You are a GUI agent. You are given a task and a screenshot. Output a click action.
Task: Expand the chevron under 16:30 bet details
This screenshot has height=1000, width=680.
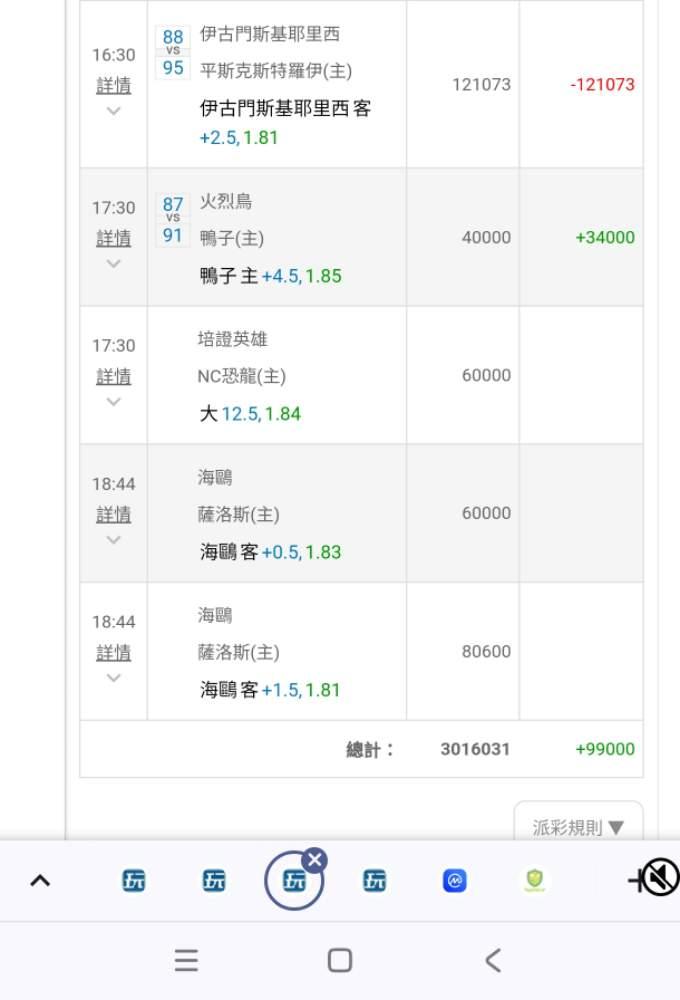point(113,111)
